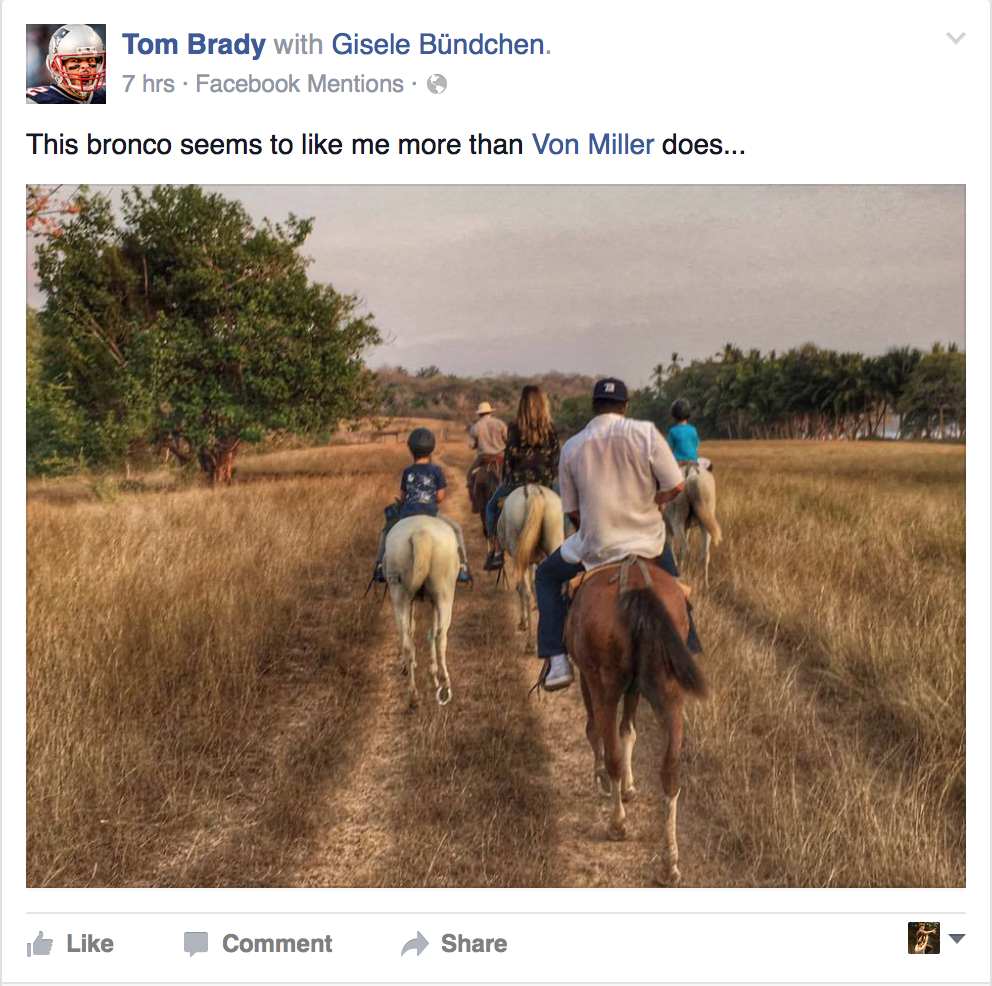Viewport: 992px width, 986px height.
Task: Click the Share button label
Action: tap(474, 944)
